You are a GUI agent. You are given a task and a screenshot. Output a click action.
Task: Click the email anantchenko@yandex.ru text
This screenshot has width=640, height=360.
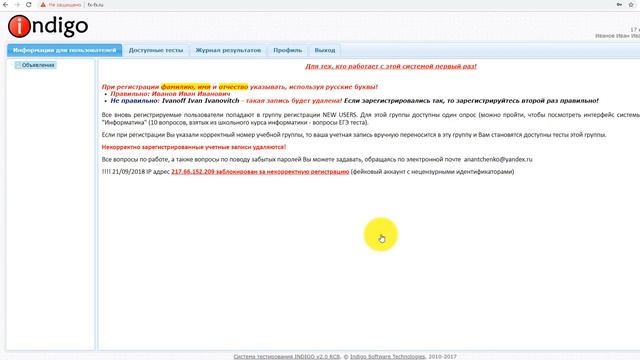pos(498,160)
